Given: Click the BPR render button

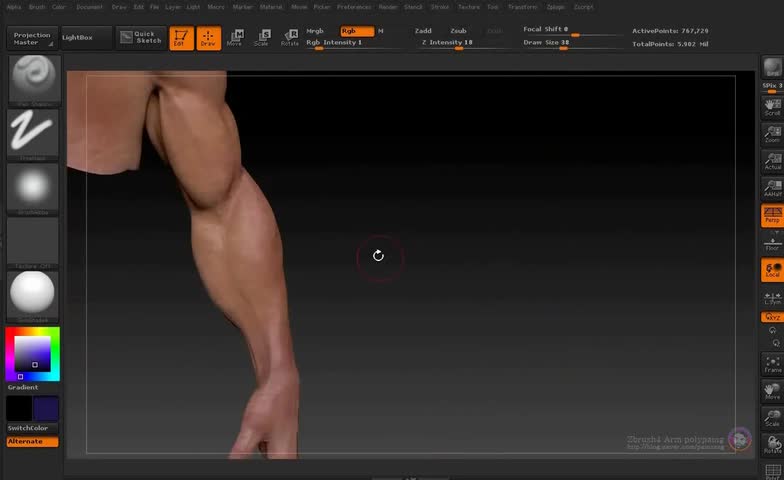Looking at the screenshot, I should click(x=772, y=68).
